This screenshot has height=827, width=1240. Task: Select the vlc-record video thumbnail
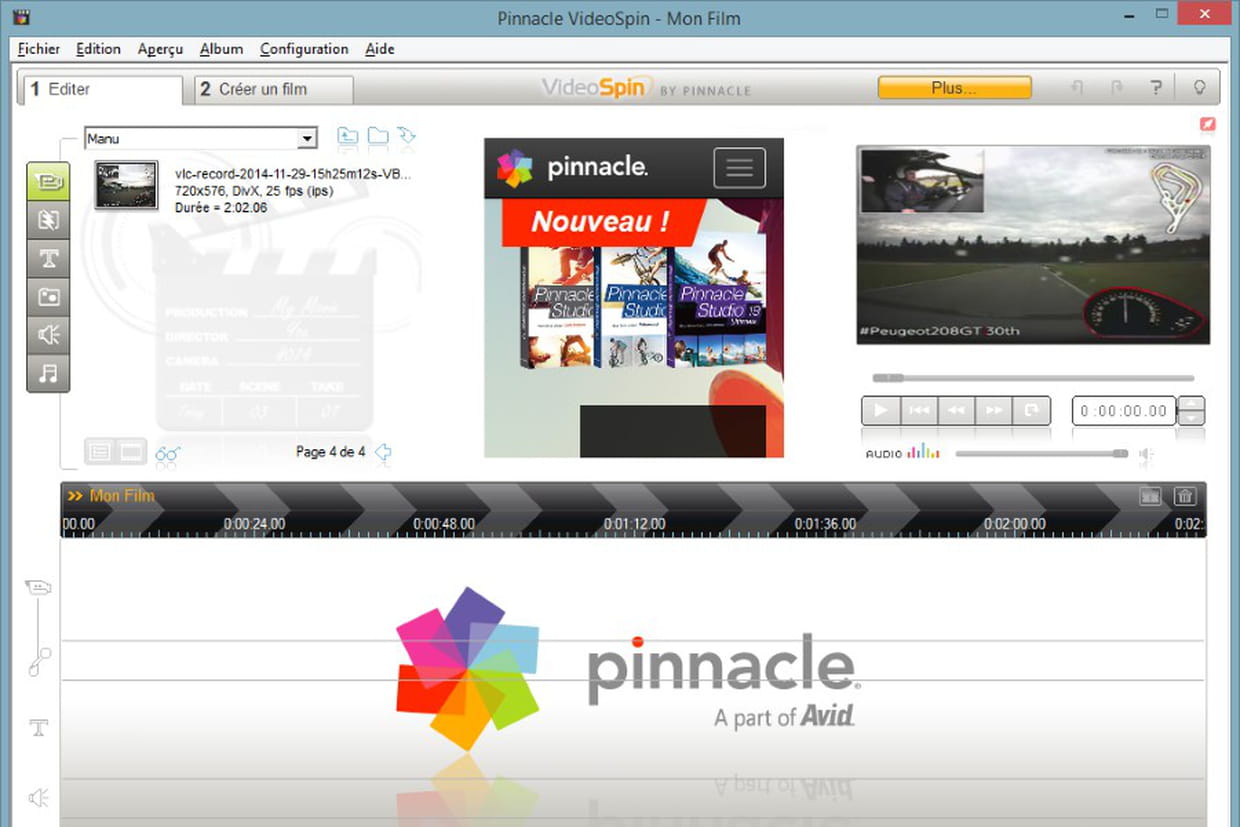point(126,185)
